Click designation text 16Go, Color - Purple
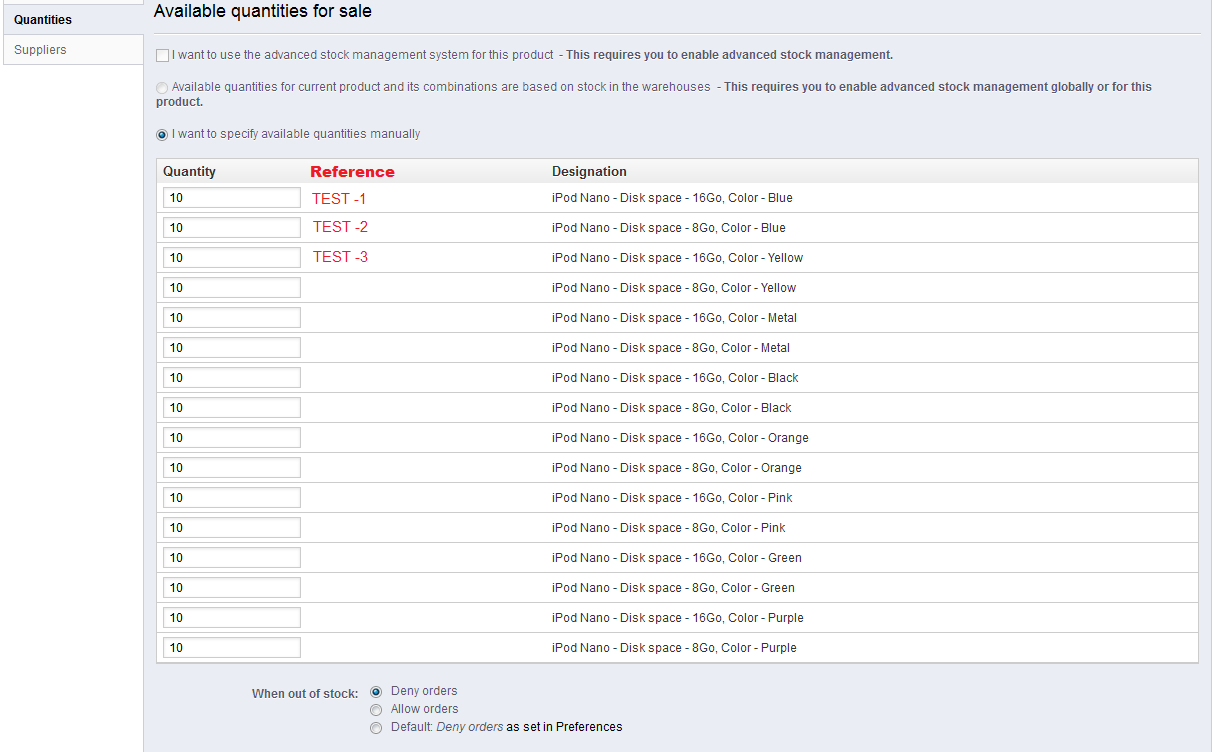 [678, 618]
